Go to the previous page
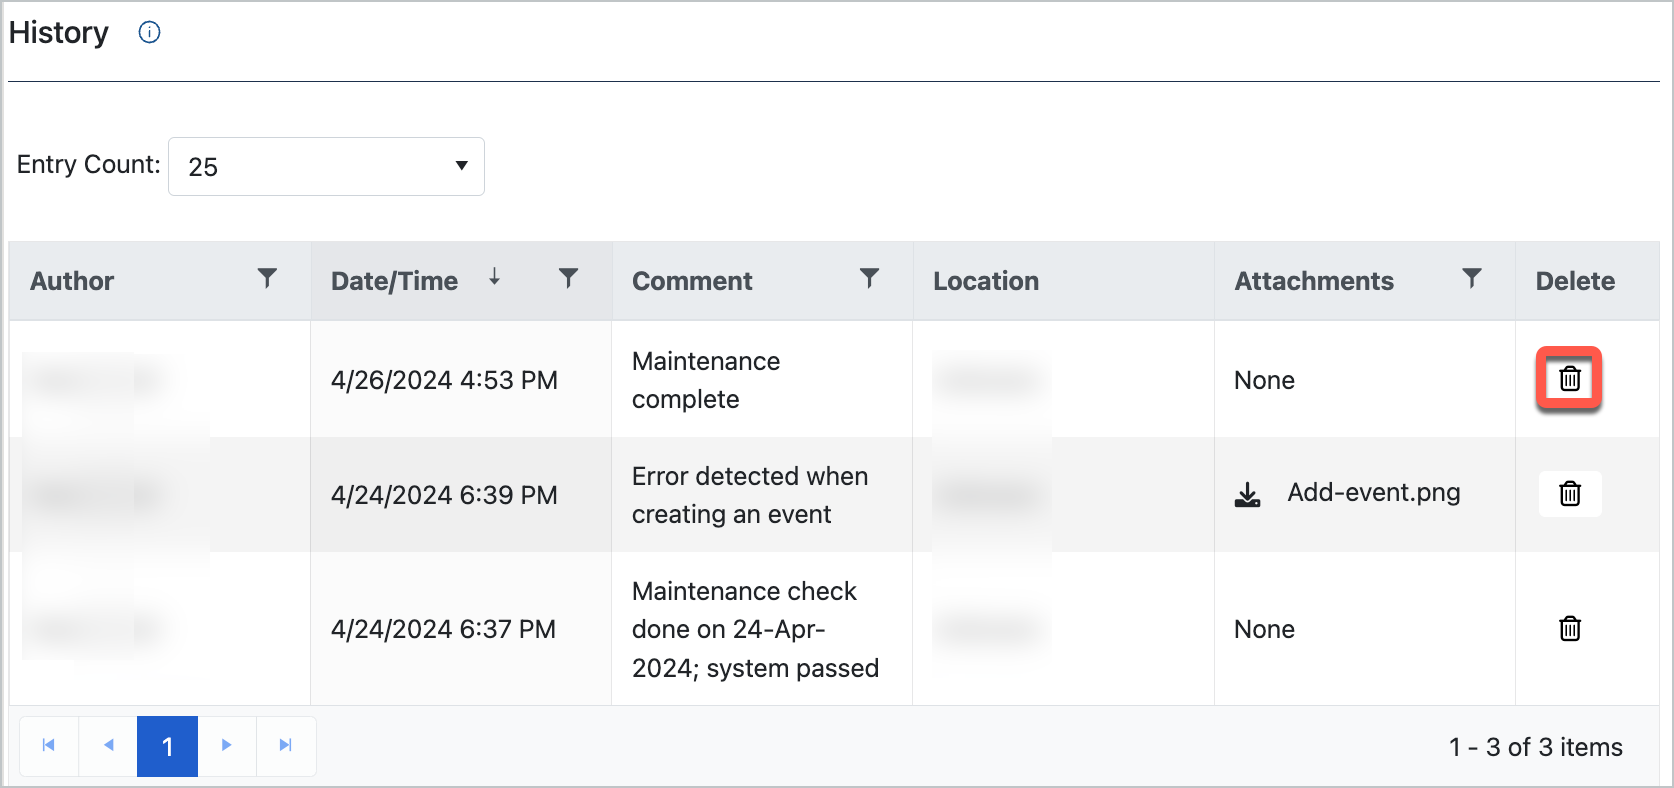 click(x=108, y=746)
